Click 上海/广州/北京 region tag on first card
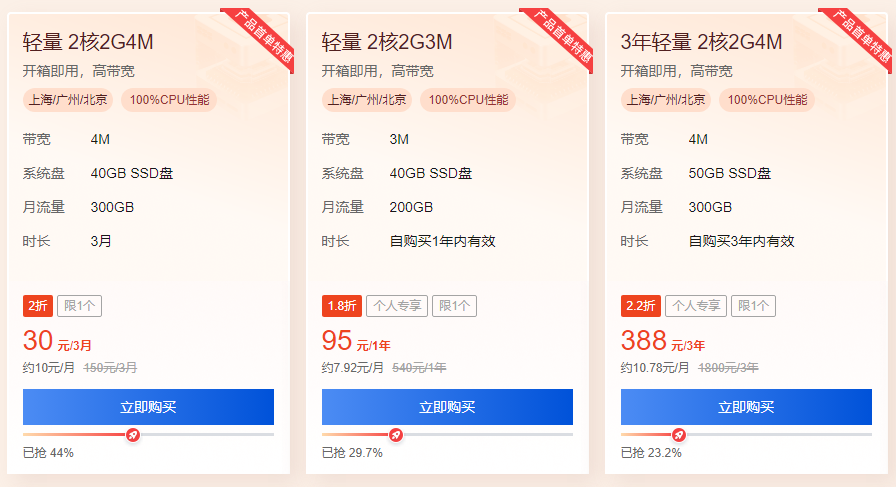The image size is (896, 487). 68,100
